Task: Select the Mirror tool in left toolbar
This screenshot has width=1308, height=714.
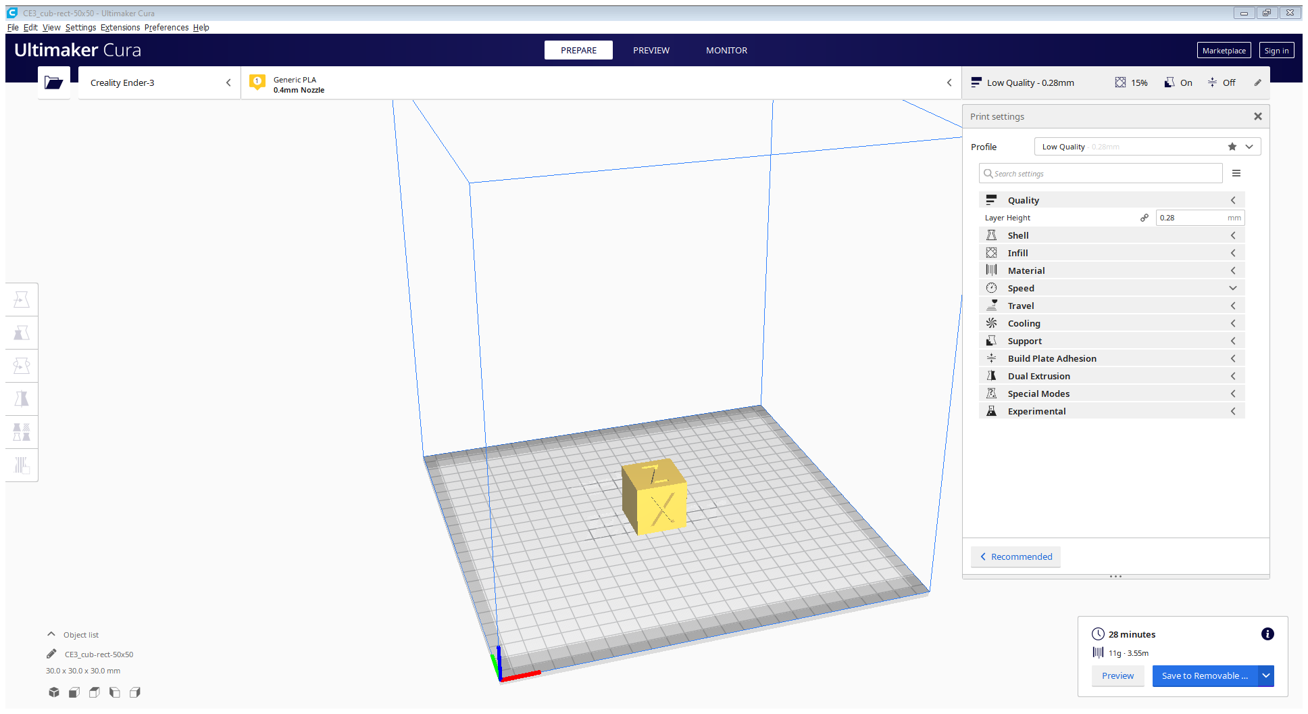Action: (x=21, y=399)
